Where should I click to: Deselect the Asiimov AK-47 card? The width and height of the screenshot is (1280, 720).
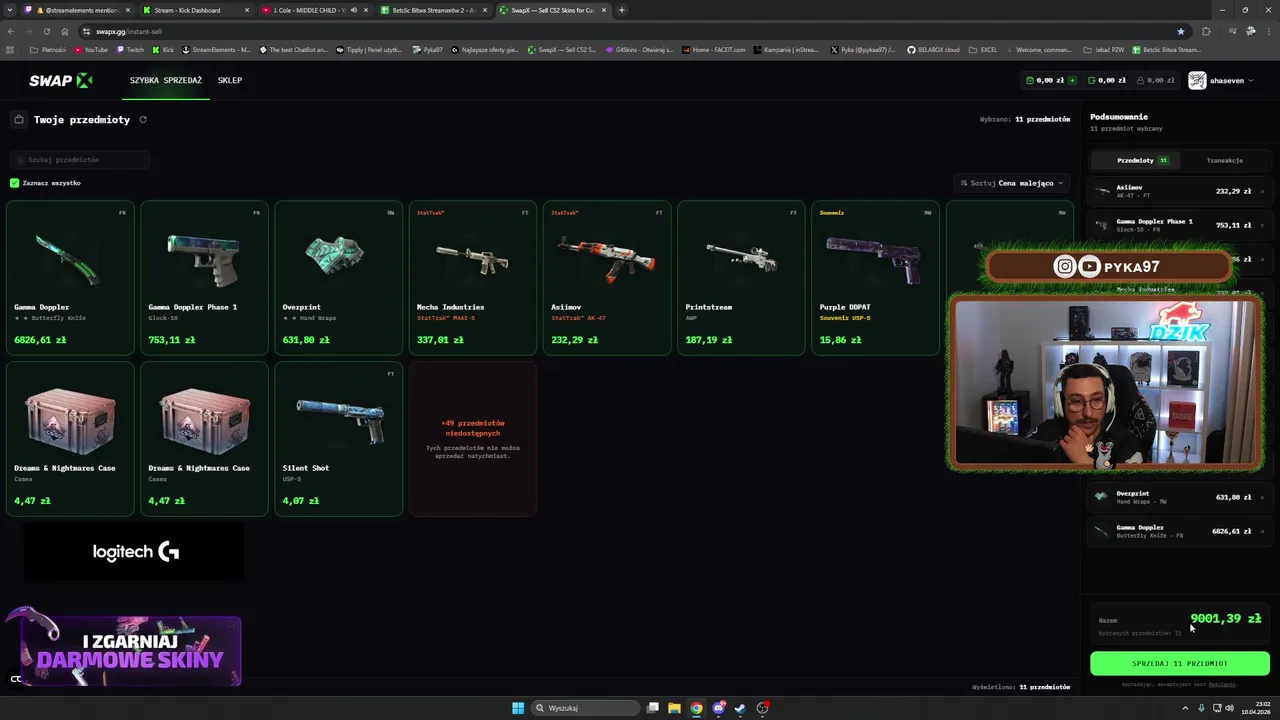(606, 278)
